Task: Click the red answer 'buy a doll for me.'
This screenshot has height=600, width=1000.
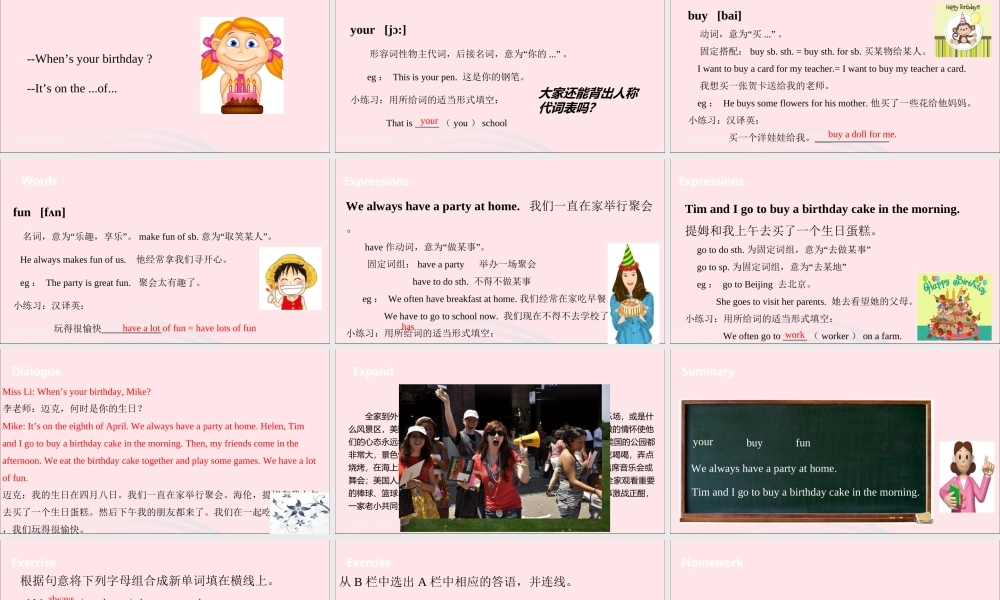Action: pos(862,135)
